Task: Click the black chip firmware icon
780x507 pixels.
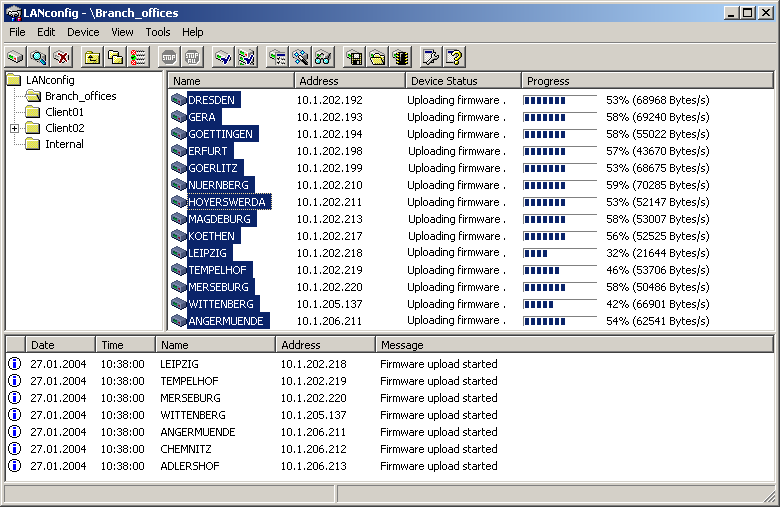Action: (400, 57)
